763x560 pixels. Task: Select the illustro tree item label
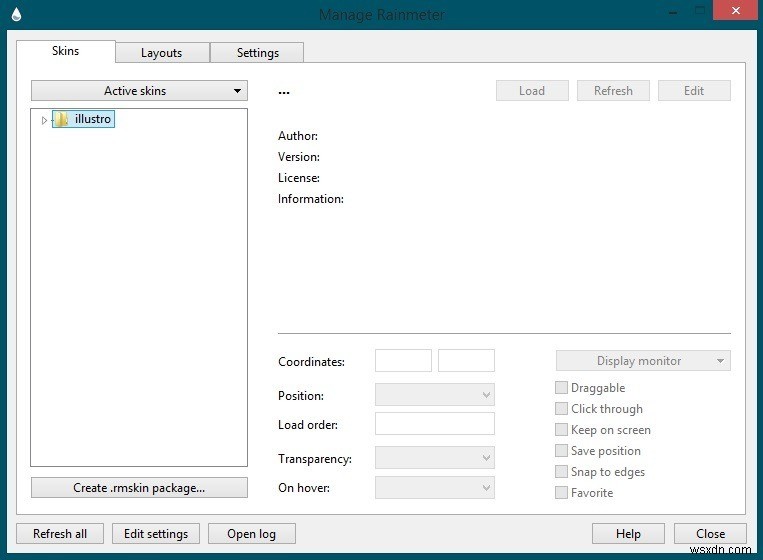point(93,119)
